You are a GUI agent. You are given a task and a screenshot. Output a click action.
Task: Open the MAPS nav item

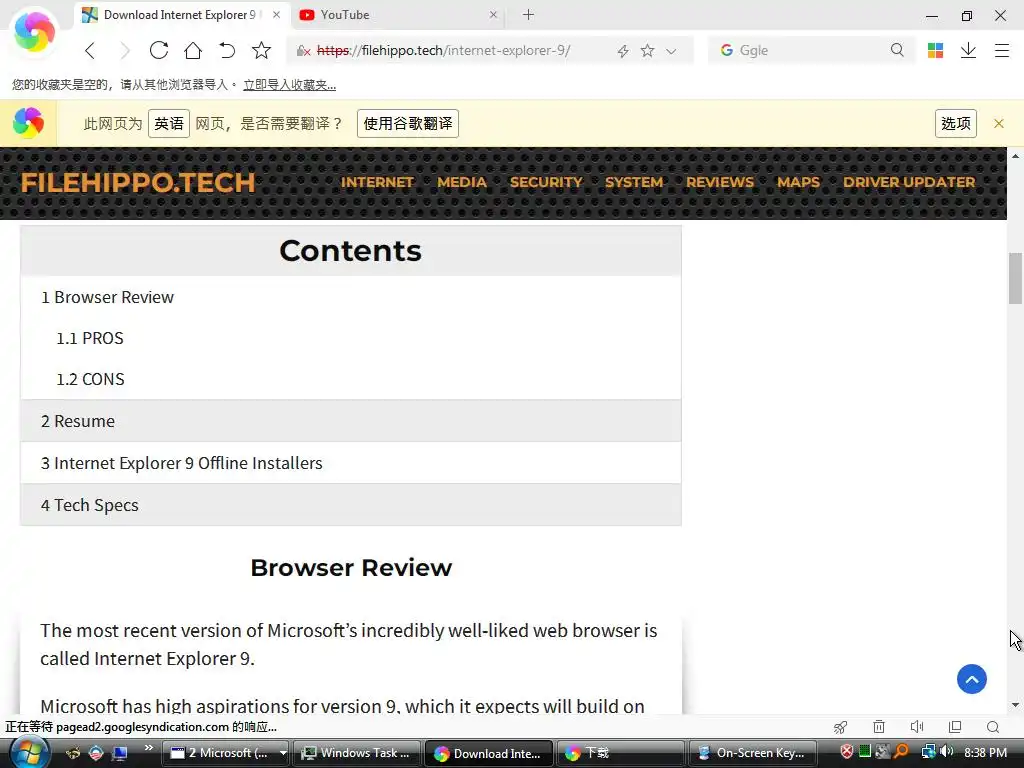pos(798,182)
